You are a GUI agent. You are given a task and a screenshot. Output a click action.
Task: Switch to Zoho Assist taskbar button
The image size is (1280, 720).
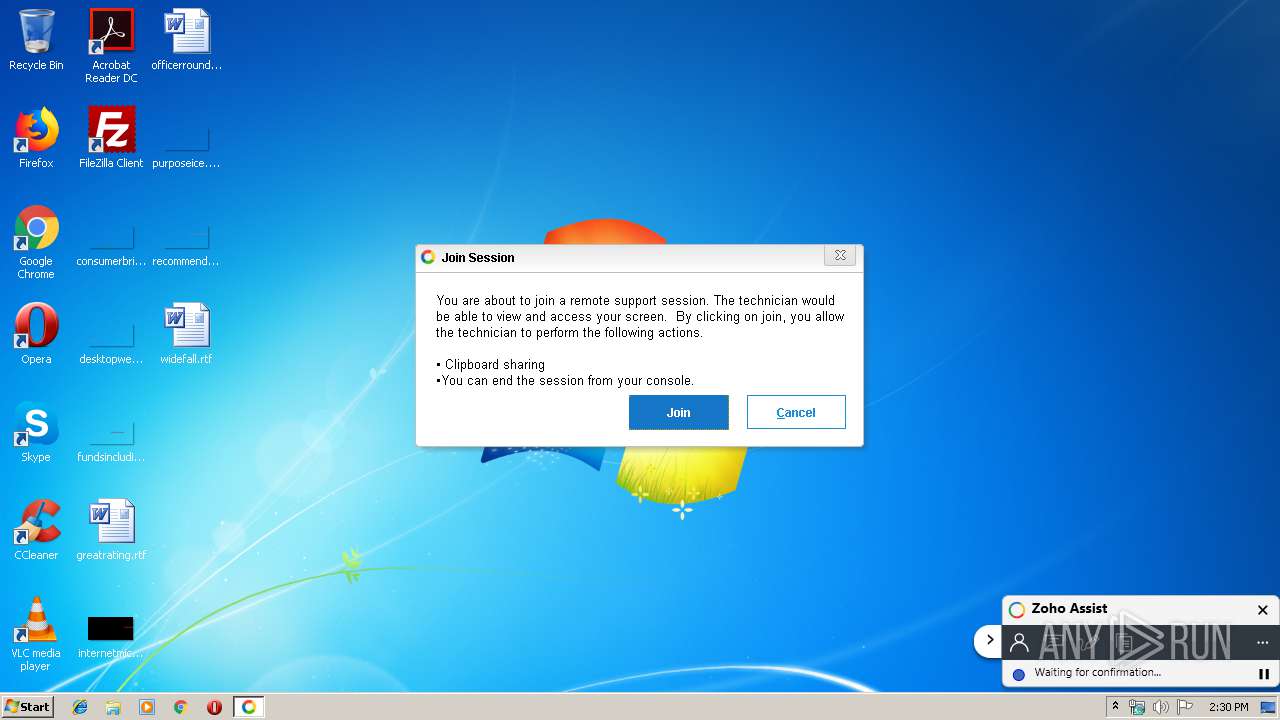point(248,707)
